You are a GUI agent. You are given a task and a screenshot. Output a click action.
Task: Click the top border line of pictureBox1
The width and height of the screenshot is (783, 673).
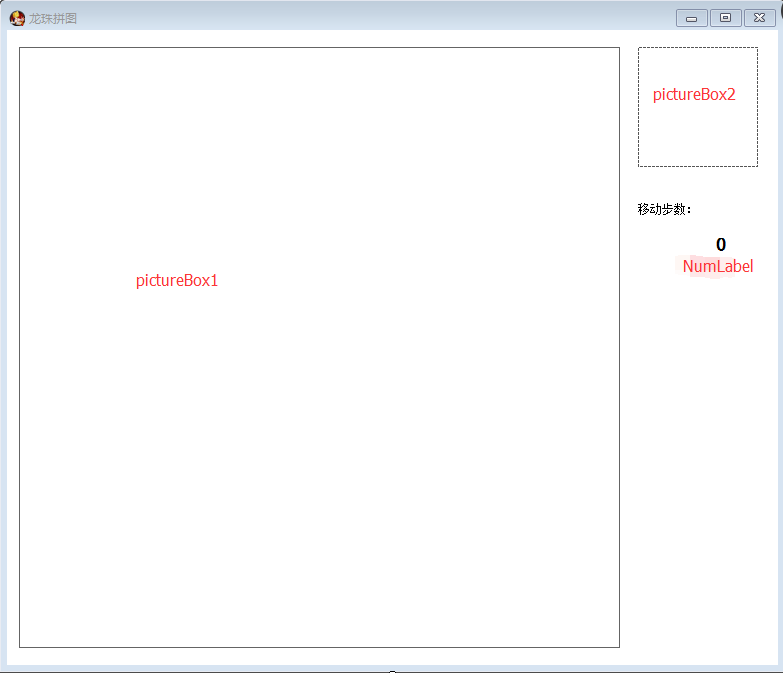[320, 47]
